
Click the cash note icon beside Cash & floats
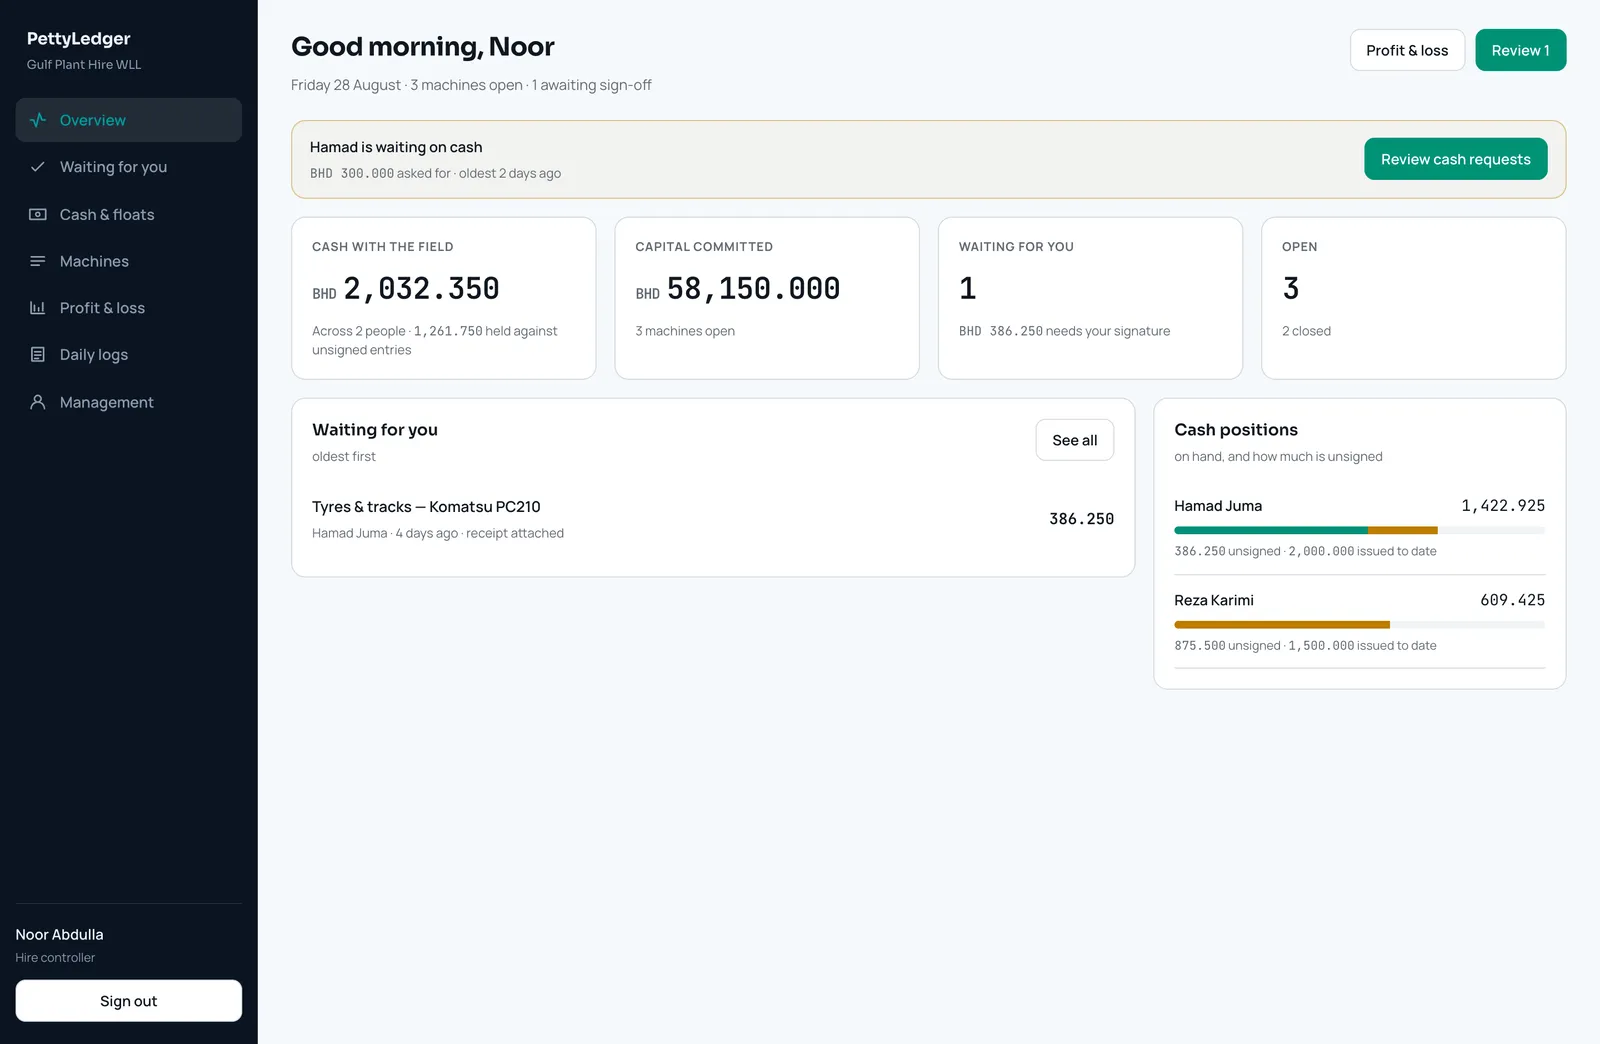38,214
